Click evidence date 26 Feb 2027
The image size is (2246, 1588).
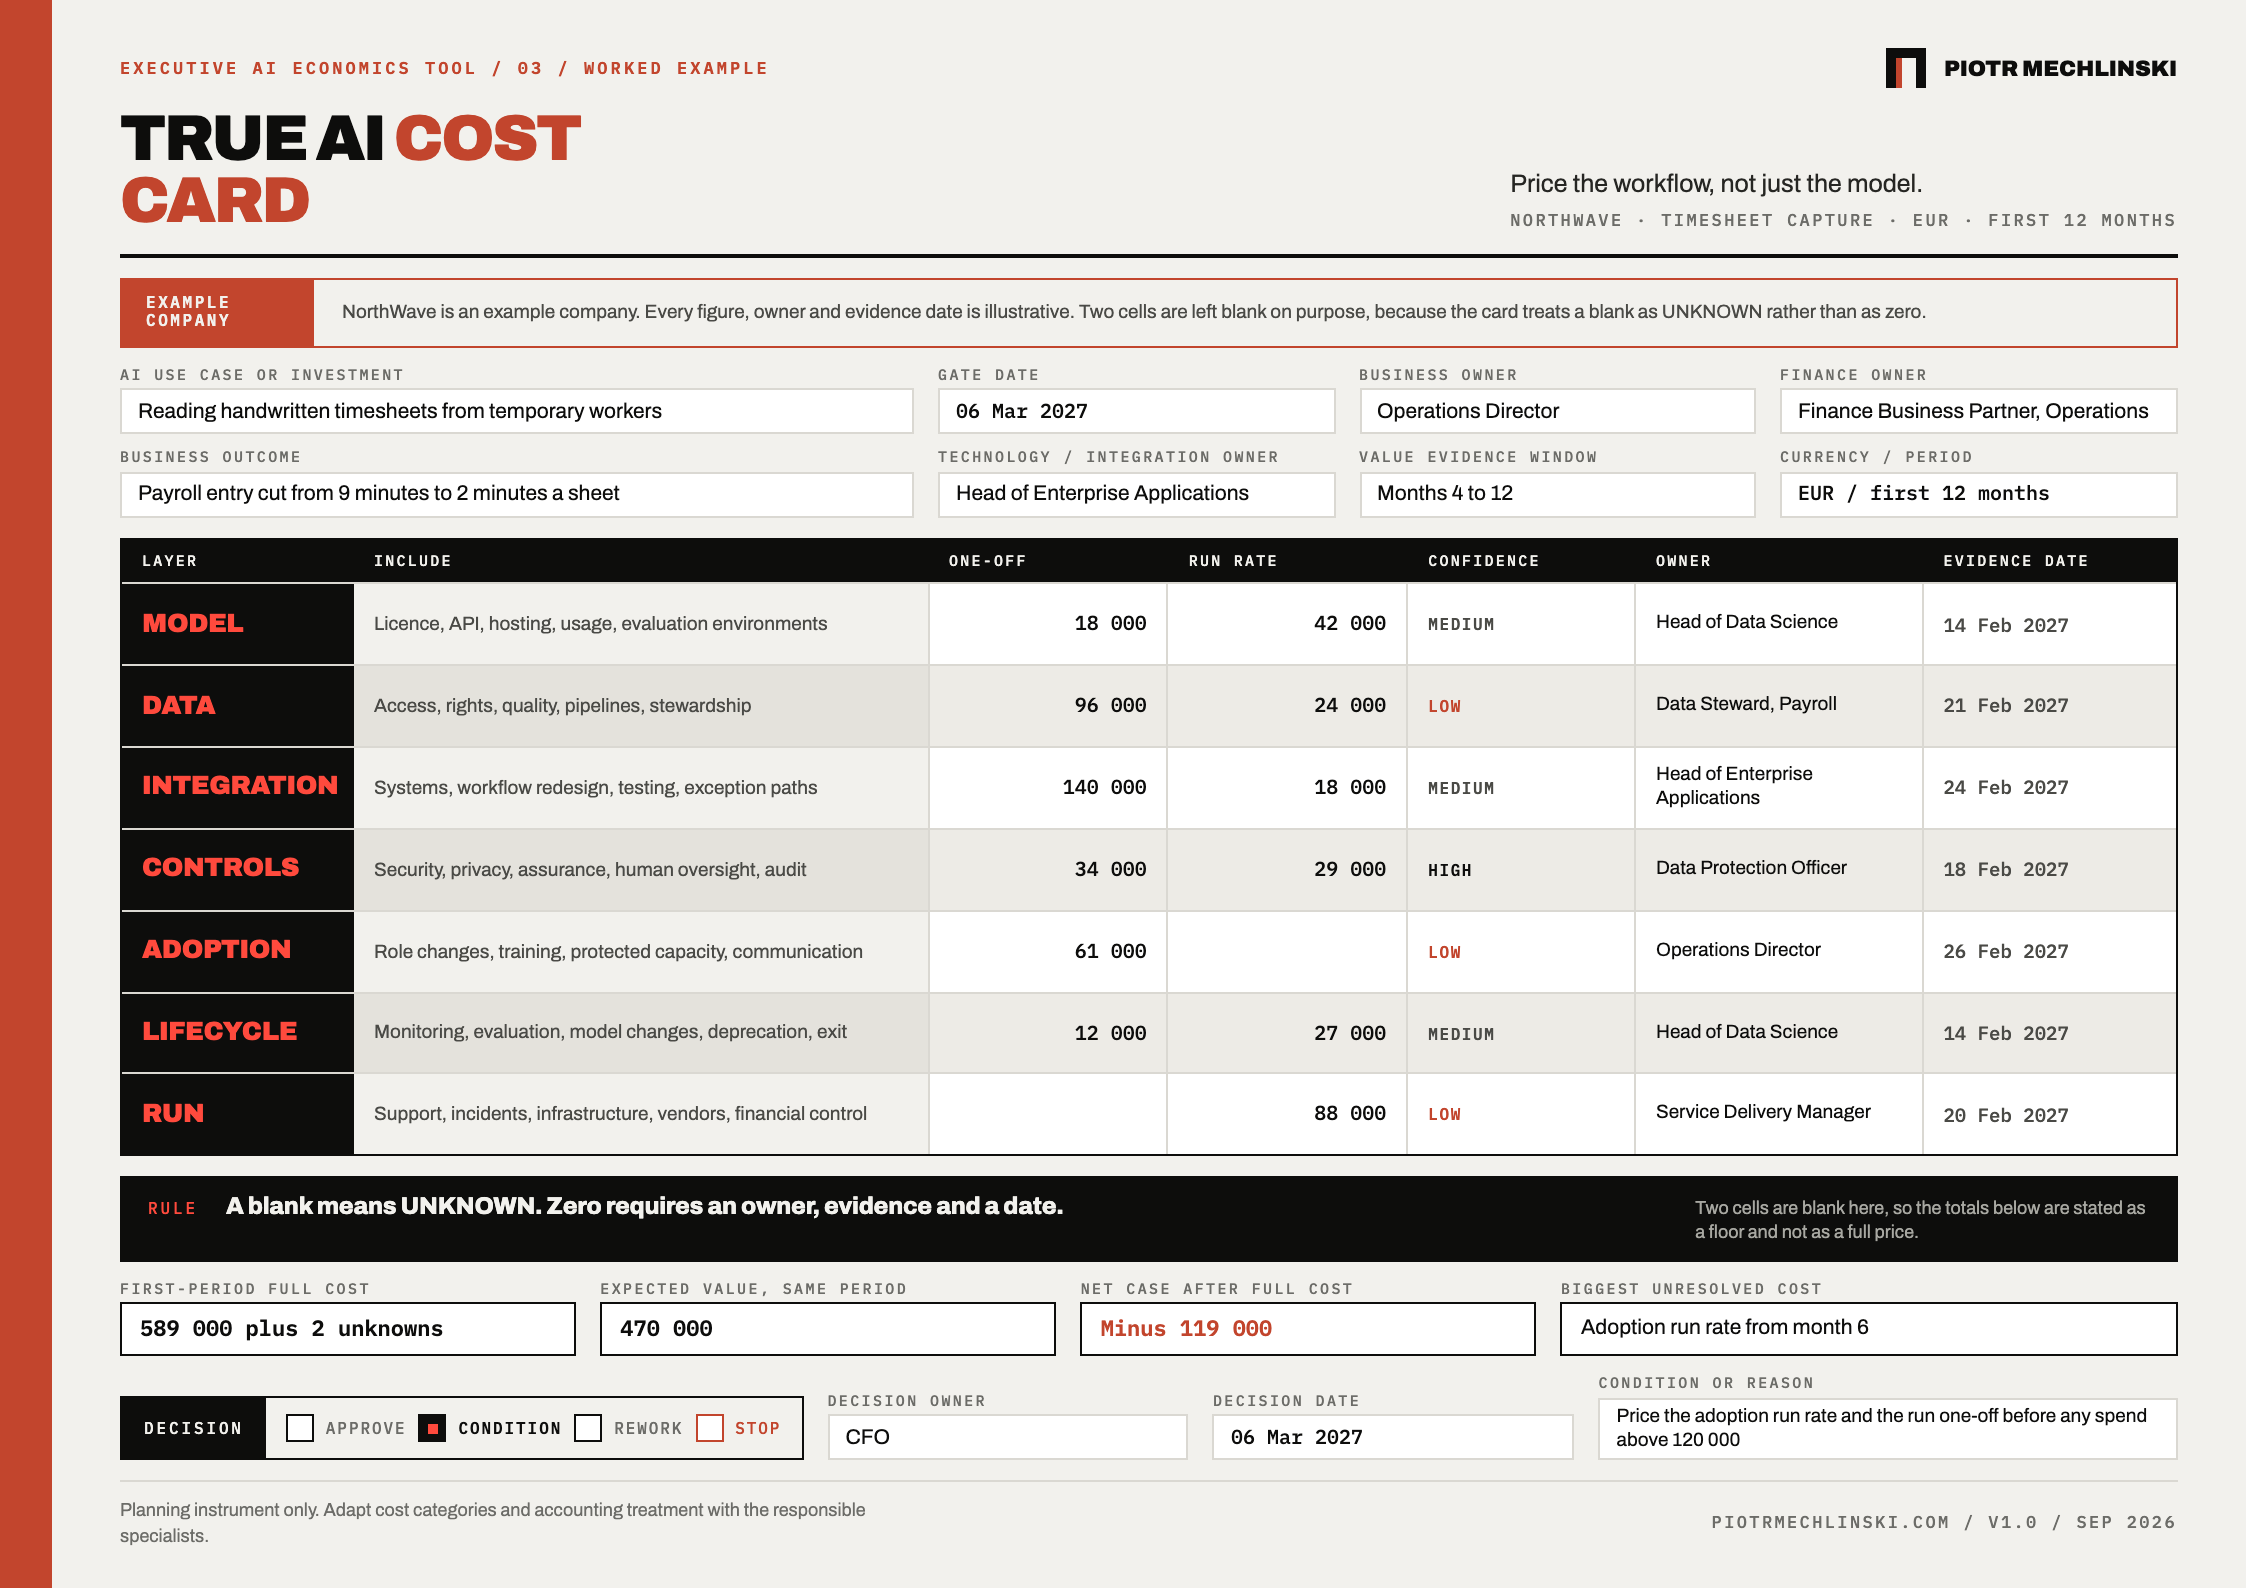2006,951
